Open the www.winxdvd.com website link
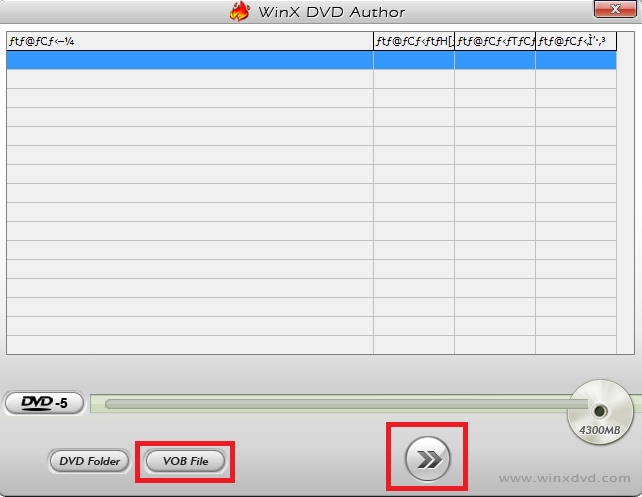 coord(564,478)
